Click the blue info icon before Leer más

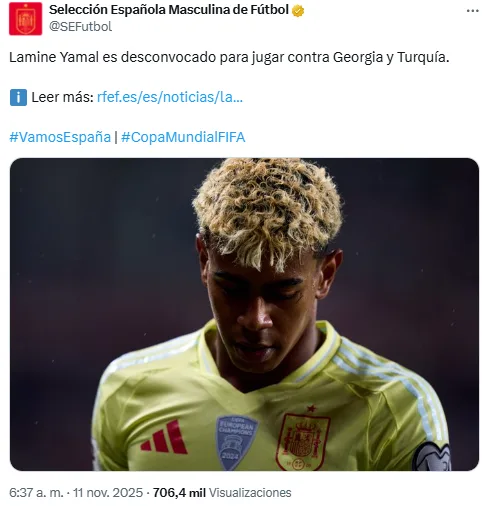[x=18, y=97]
